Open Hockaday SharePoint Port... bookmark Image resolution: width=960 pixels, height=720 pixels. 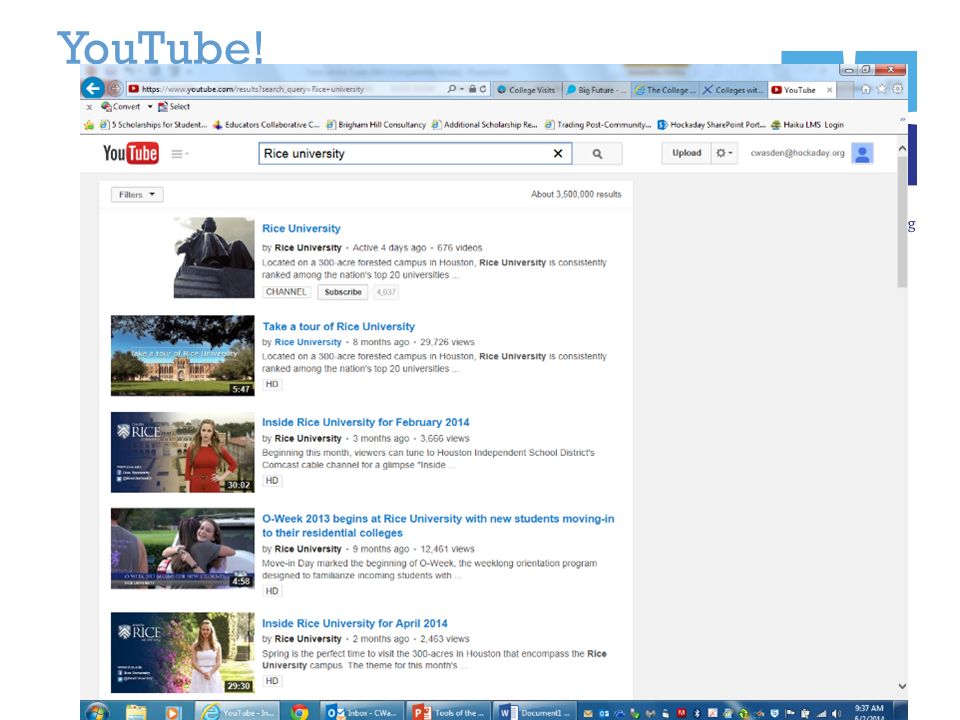click(711, 124)
